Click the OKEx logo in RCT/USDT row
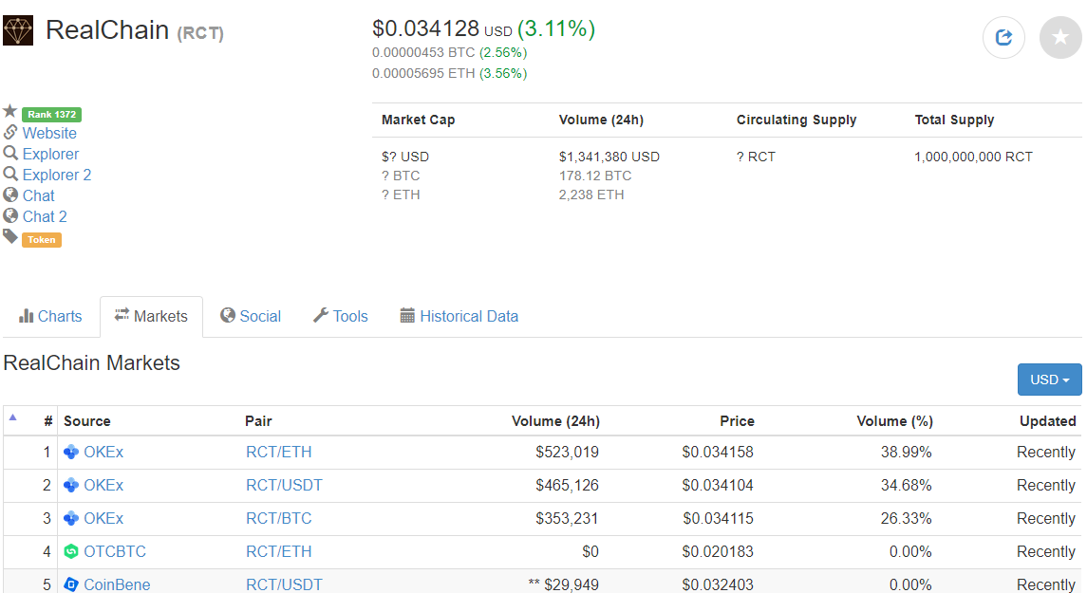The height and width of the screenshot is (593, 1087). [71, 485]
